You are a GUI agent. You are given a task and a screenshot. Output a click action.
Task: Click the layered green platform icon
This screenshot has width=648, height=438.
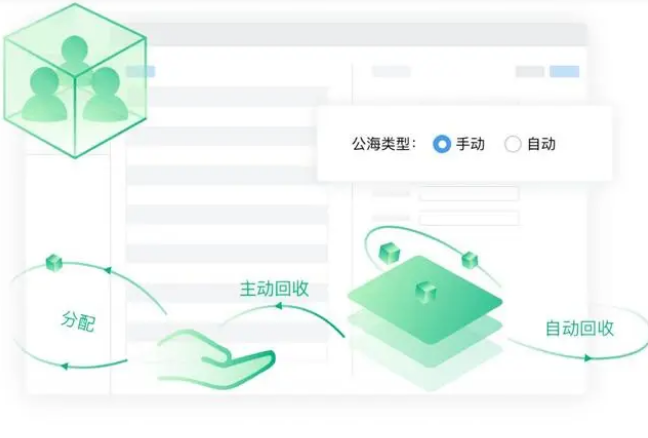point(425,322)
